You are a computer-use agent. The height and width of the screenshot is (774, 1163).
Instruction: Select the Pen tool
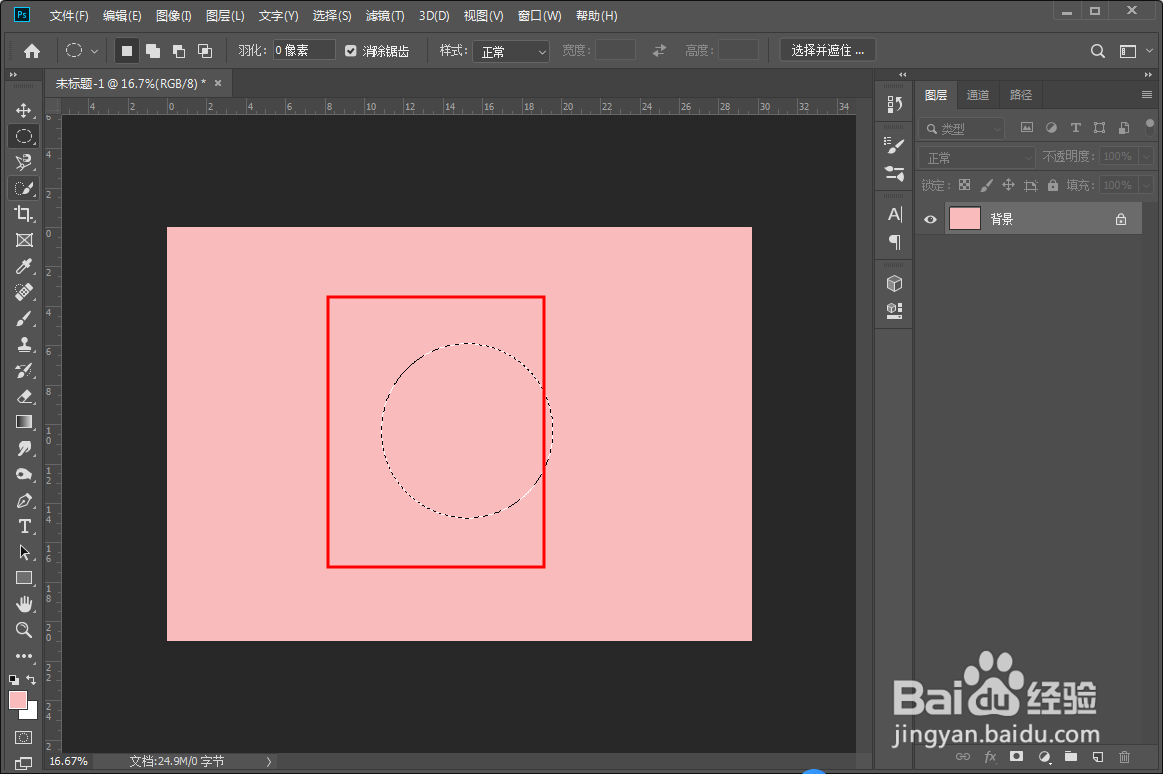tap(24, 500)
